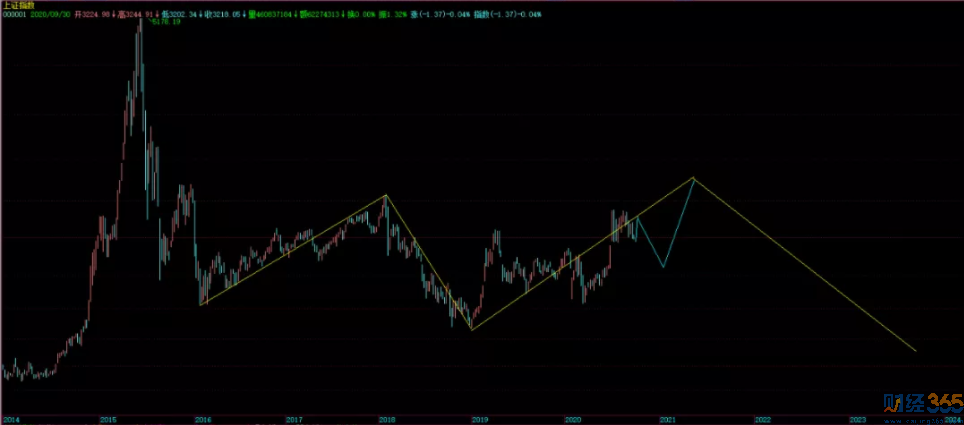Click the 财经365 watermark logo
The image size is (964, 425).
tap(920, 403)
